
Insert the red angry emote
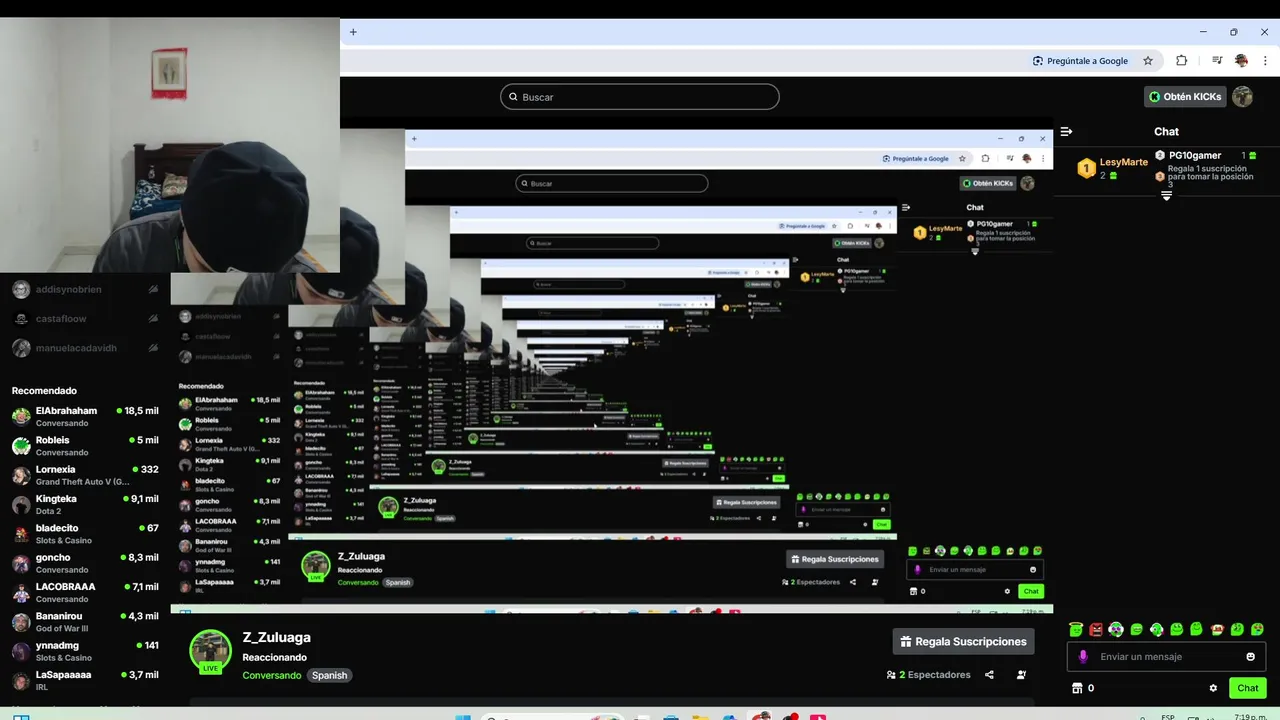click(1096, 629)
